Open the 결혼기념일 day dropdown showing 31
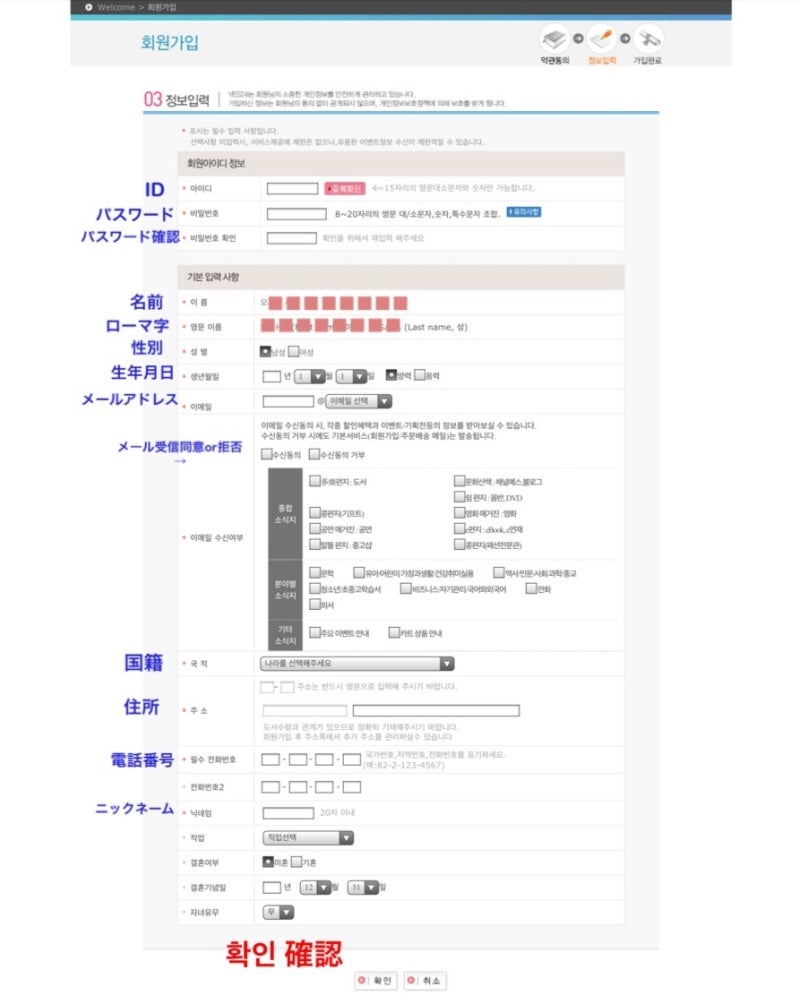The width and height of the screenshot is (800, 1004). coord(363,887)
